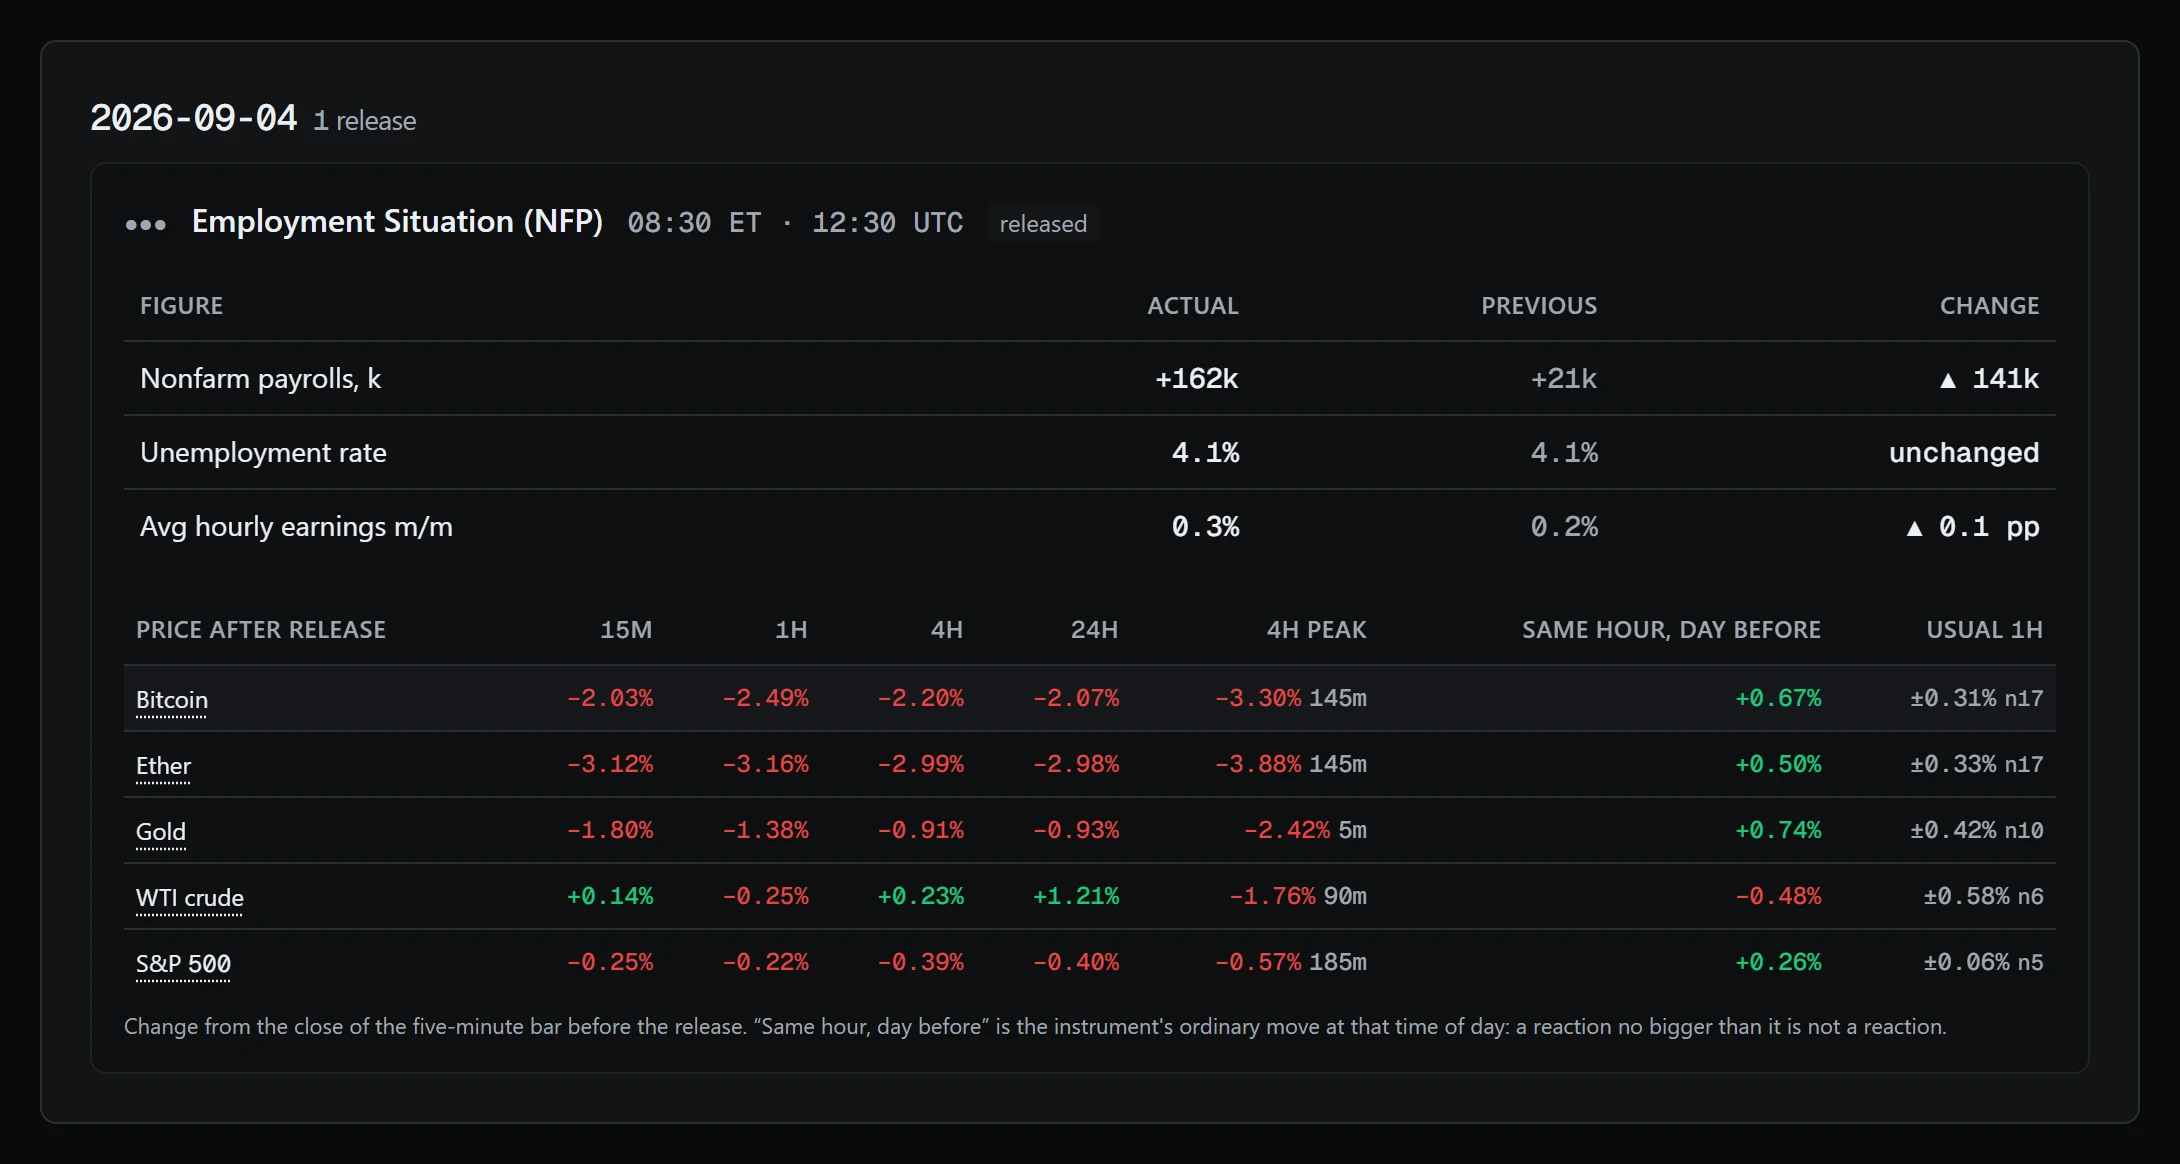Click the USUAL 1H column header
Image resolution: width=2180 pixels, height=1164 pixels.
(x=1984, y=630)
